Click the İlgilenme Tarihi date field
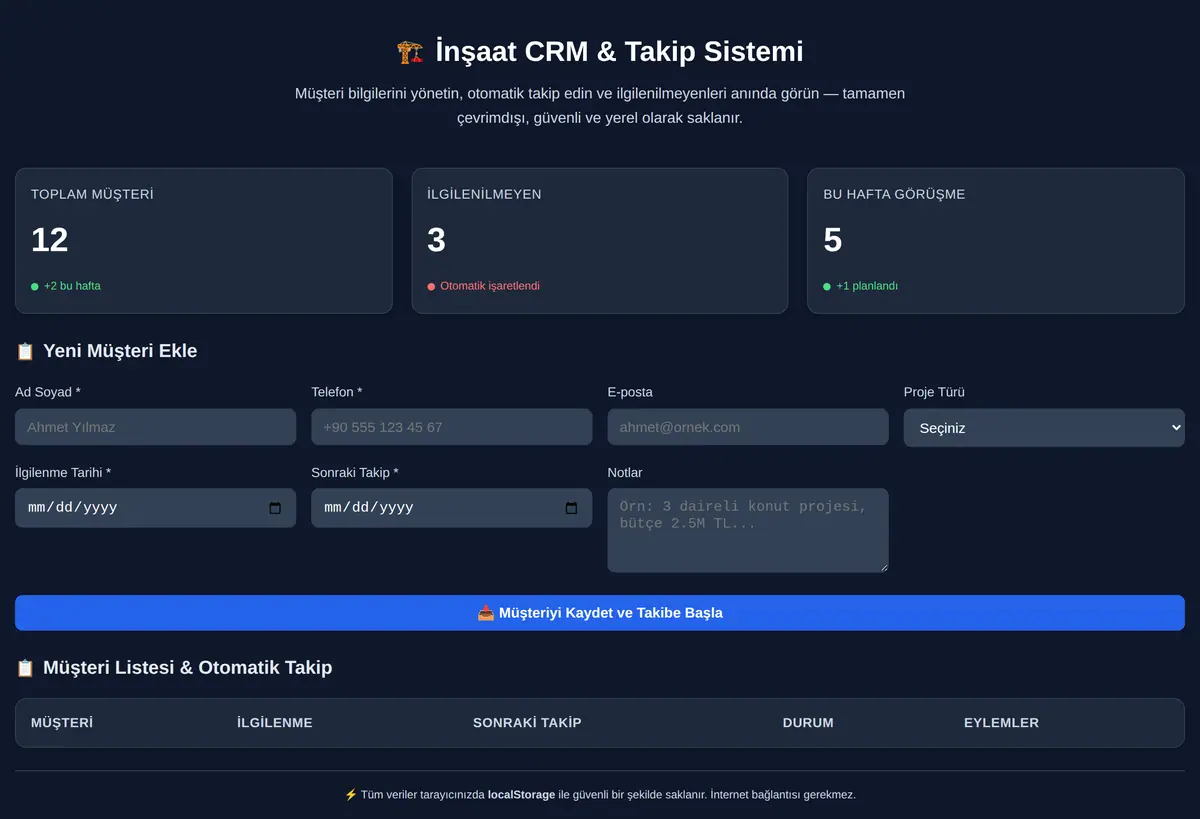The width and height of the screenshot is (1200, 819). [155, 508]
